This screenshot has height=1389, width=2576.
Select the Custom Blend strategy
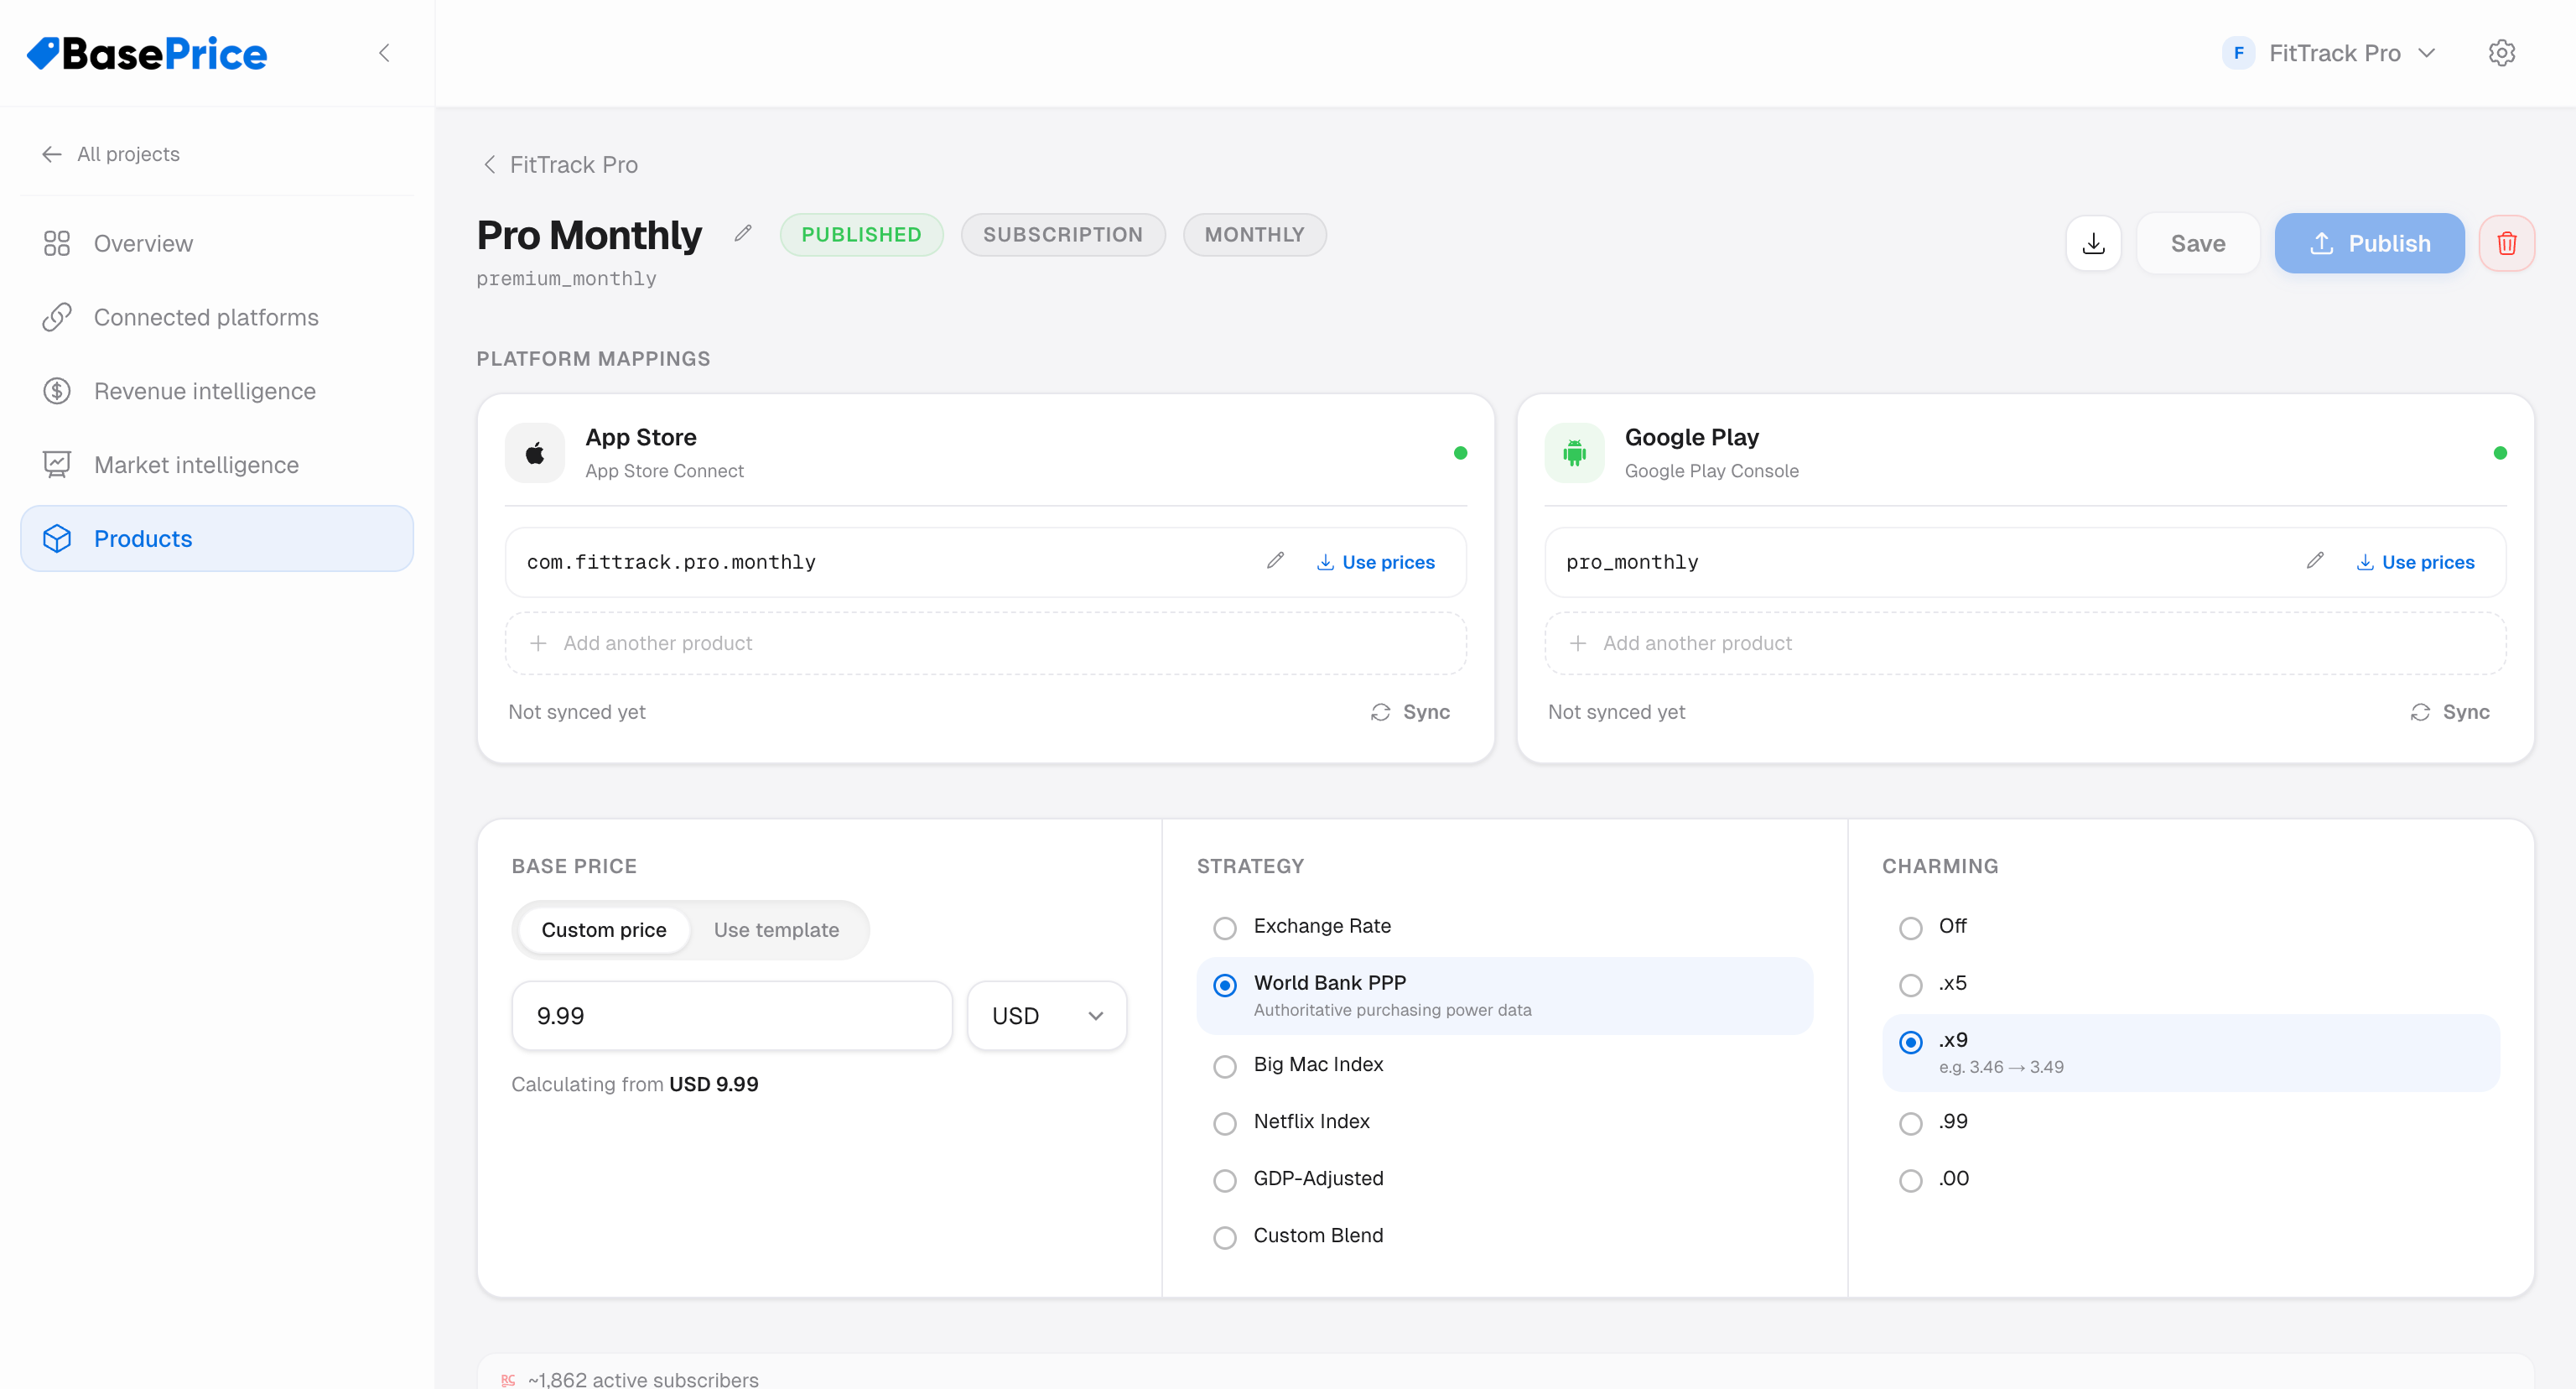coord(1505,1236)
